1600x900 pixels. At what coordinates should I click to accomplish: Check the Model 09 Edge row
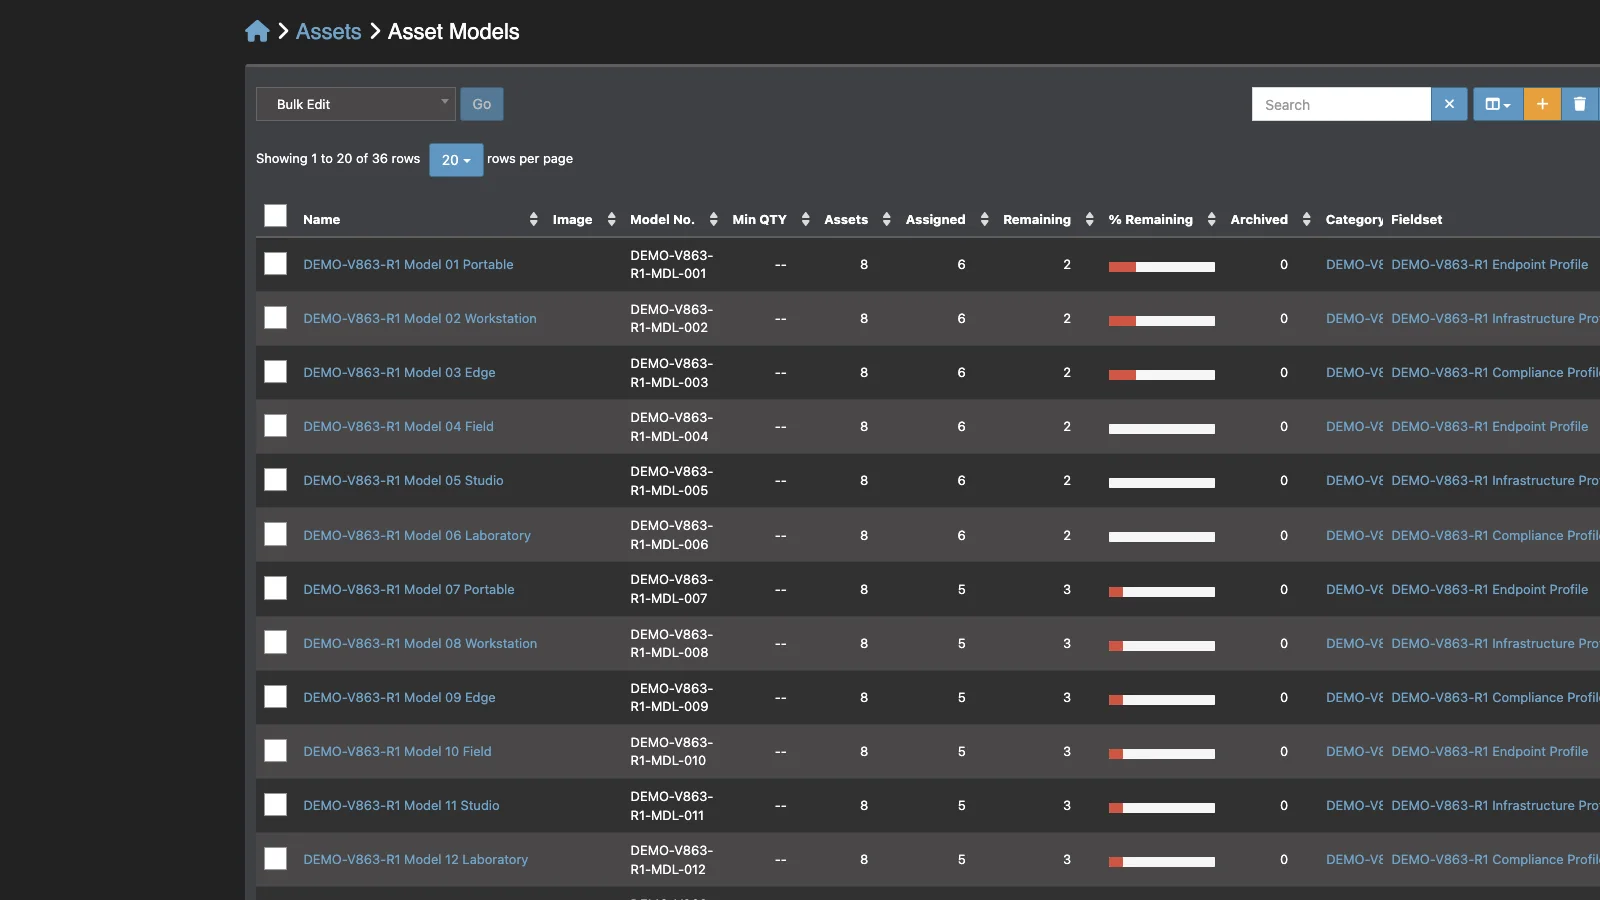tap(275, 696)
